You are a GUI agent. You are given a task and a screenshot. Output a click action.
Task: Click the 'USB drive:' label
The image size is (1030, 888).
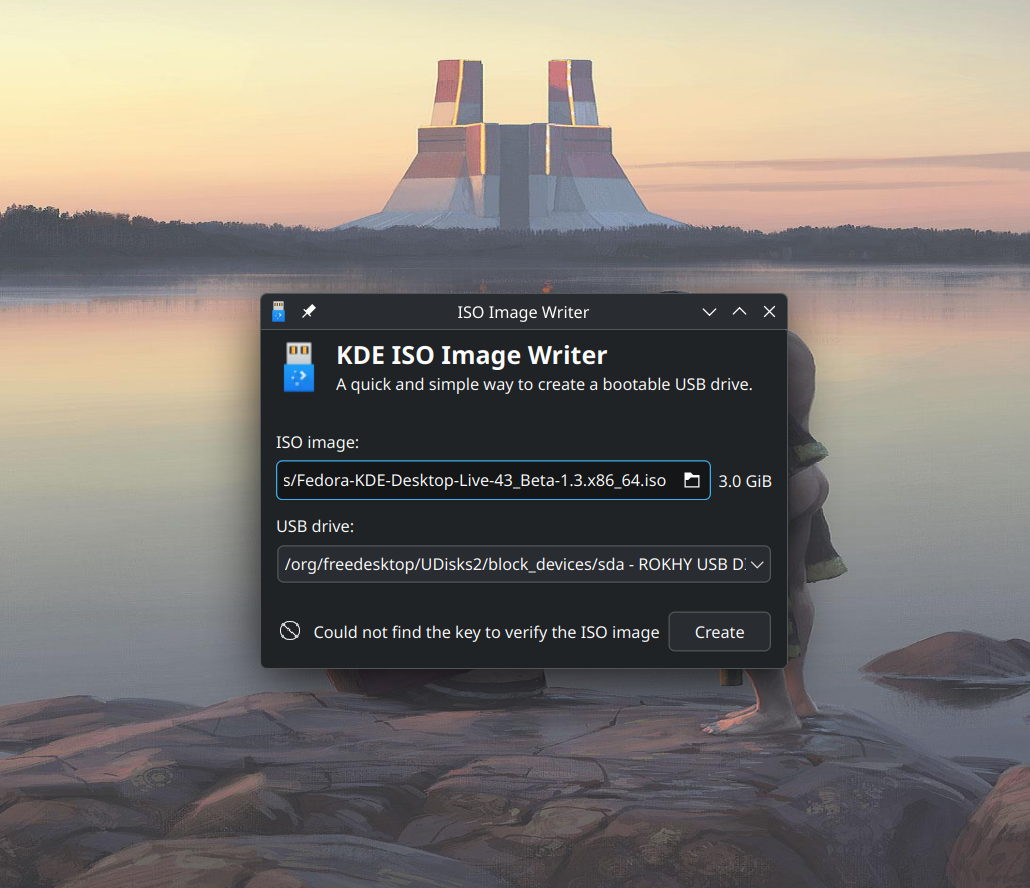pos(315,527)
